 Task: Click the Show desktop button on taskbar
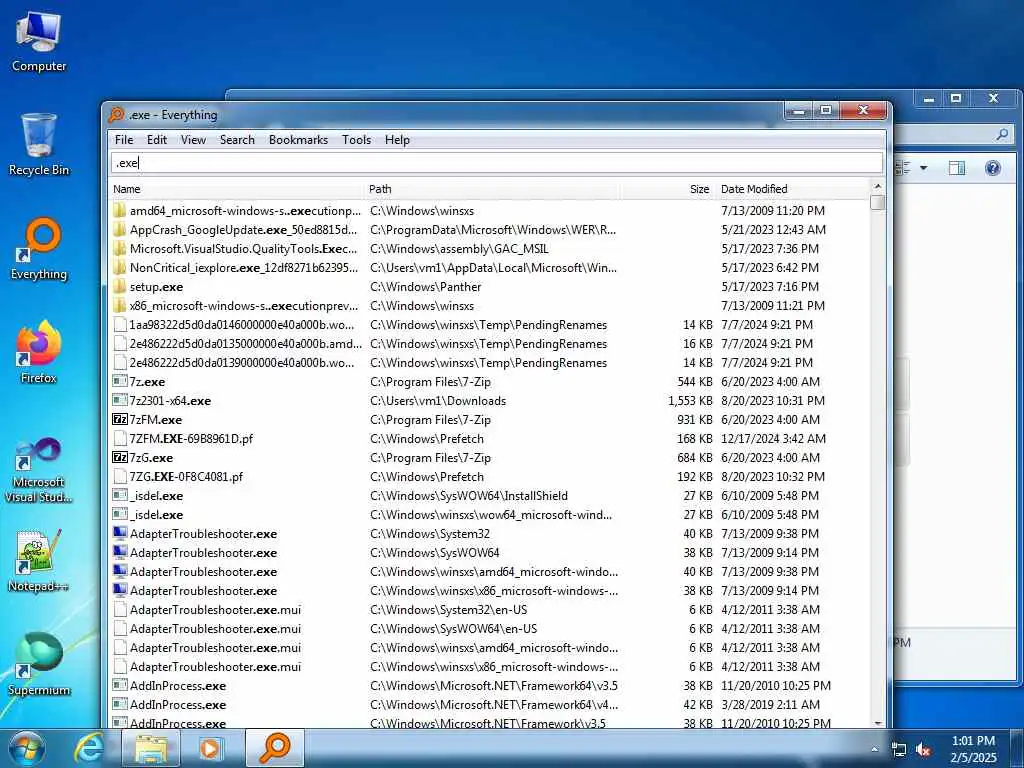click(1017, 748)
